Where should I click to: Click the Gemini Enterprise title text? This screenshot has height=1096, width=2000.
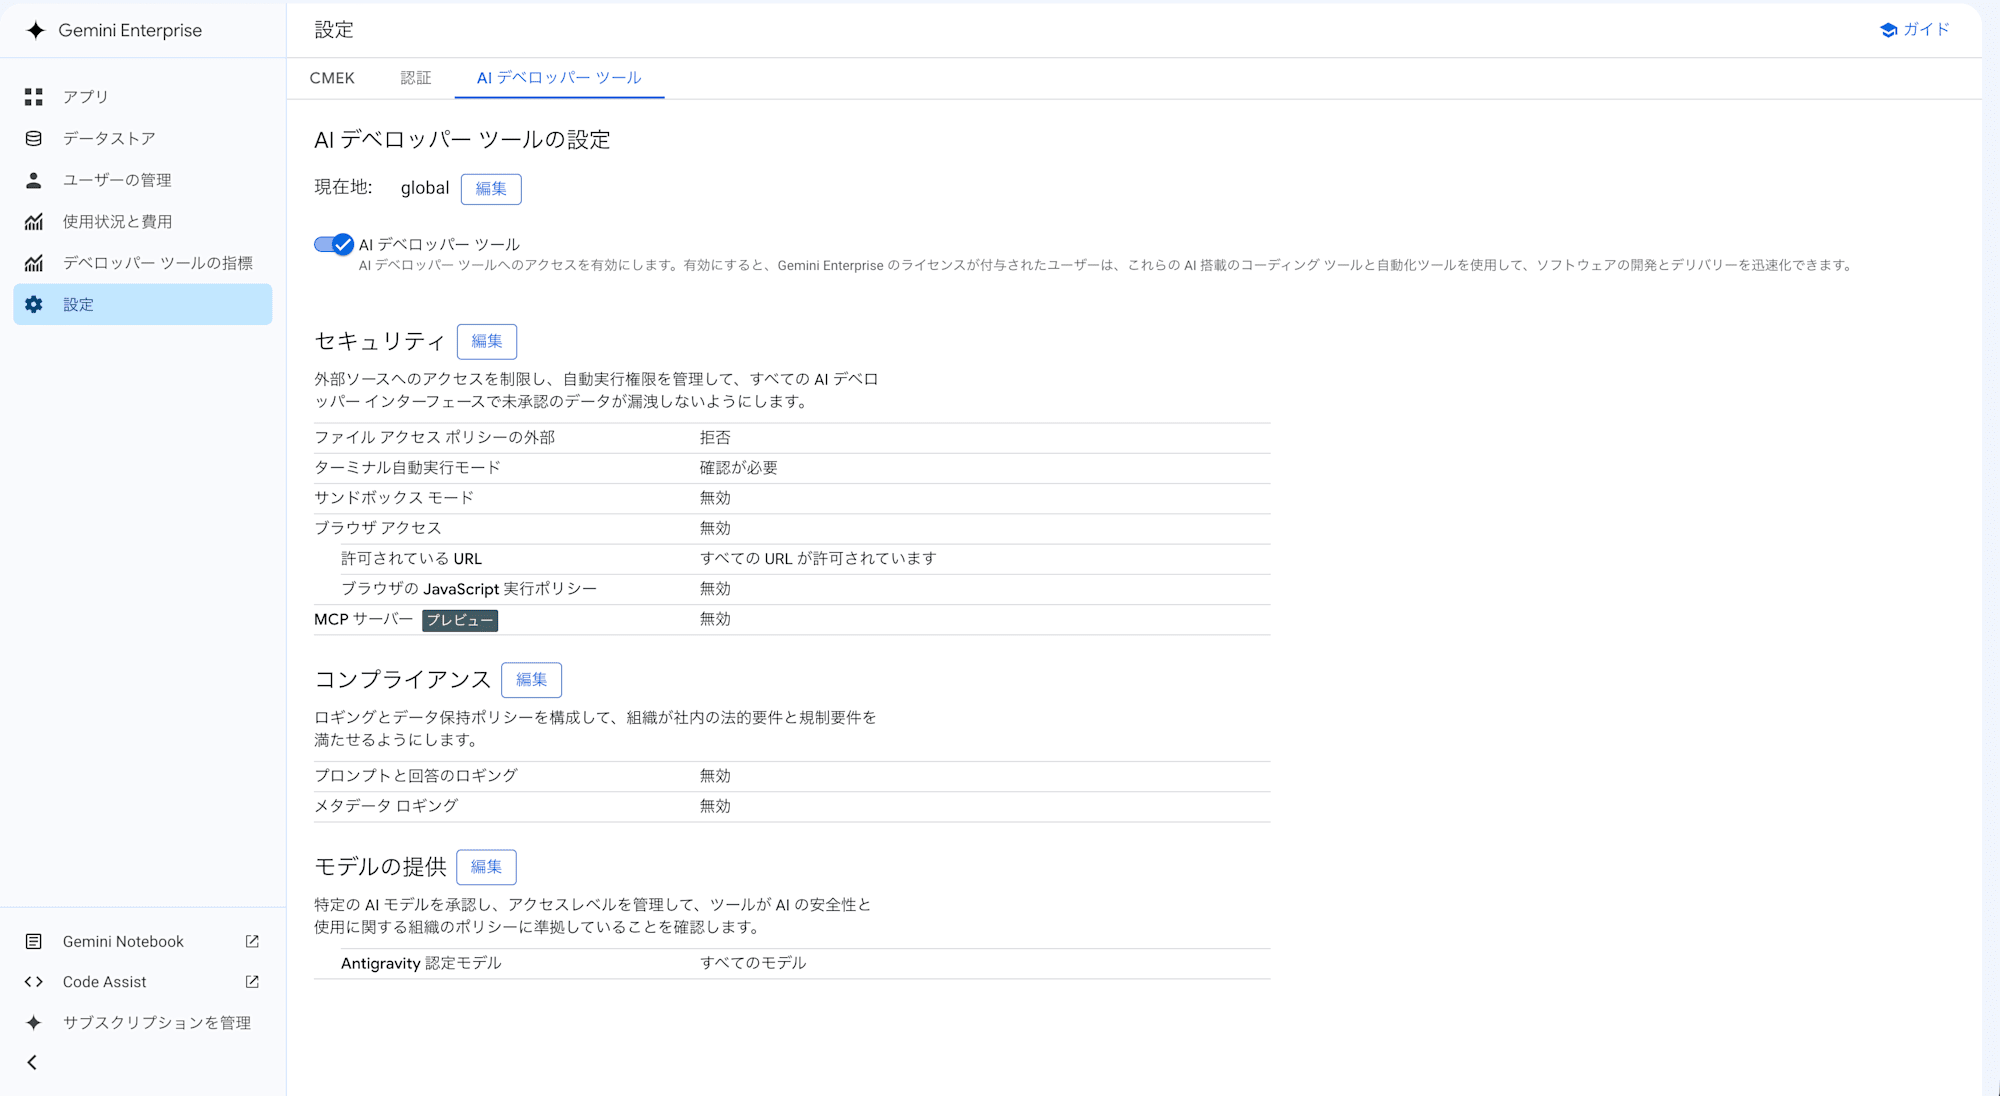pos(130,30)
